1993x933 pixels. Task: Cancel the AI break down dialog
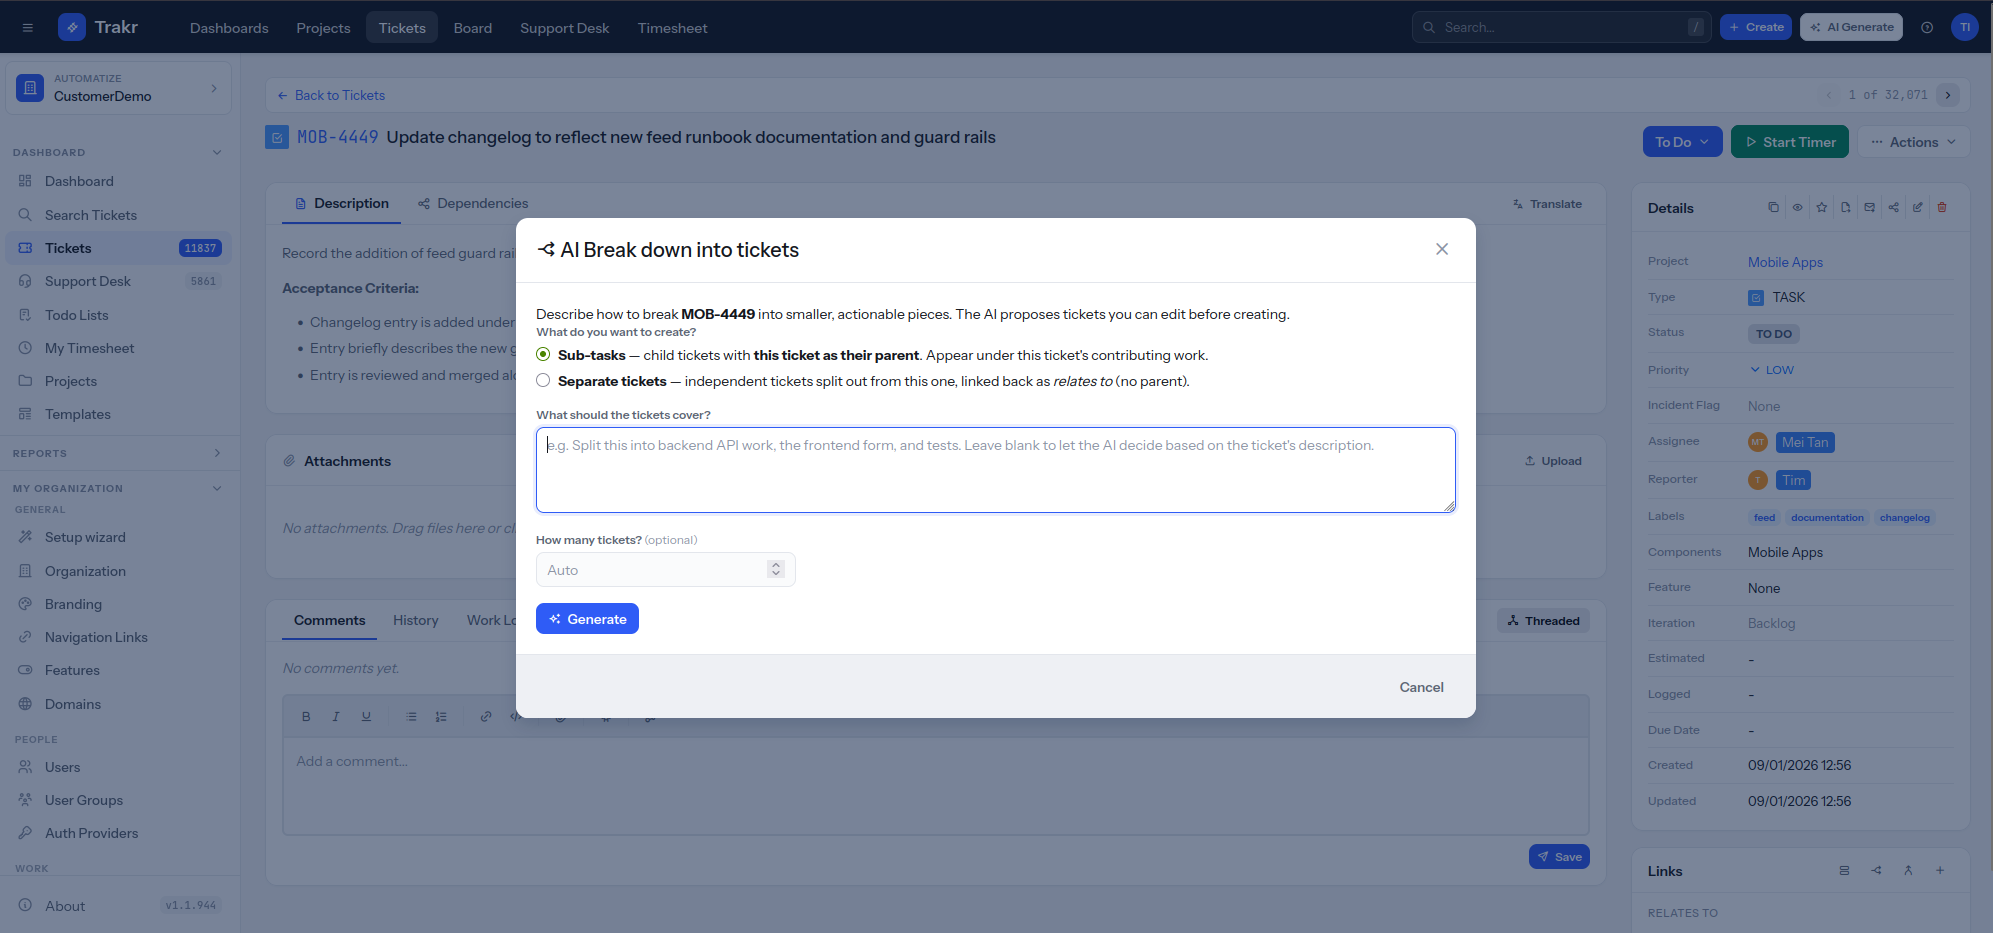point(1421,687)
